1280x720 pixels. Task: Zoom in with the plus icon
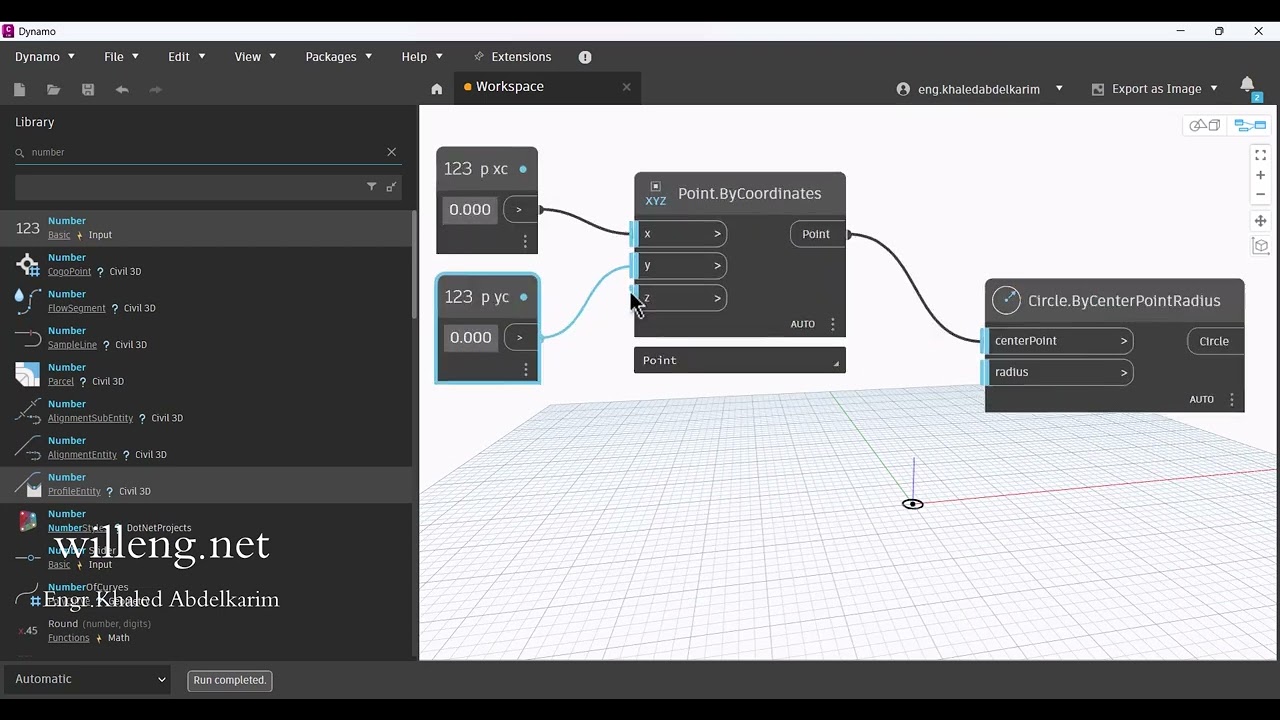click(1260, 175)
